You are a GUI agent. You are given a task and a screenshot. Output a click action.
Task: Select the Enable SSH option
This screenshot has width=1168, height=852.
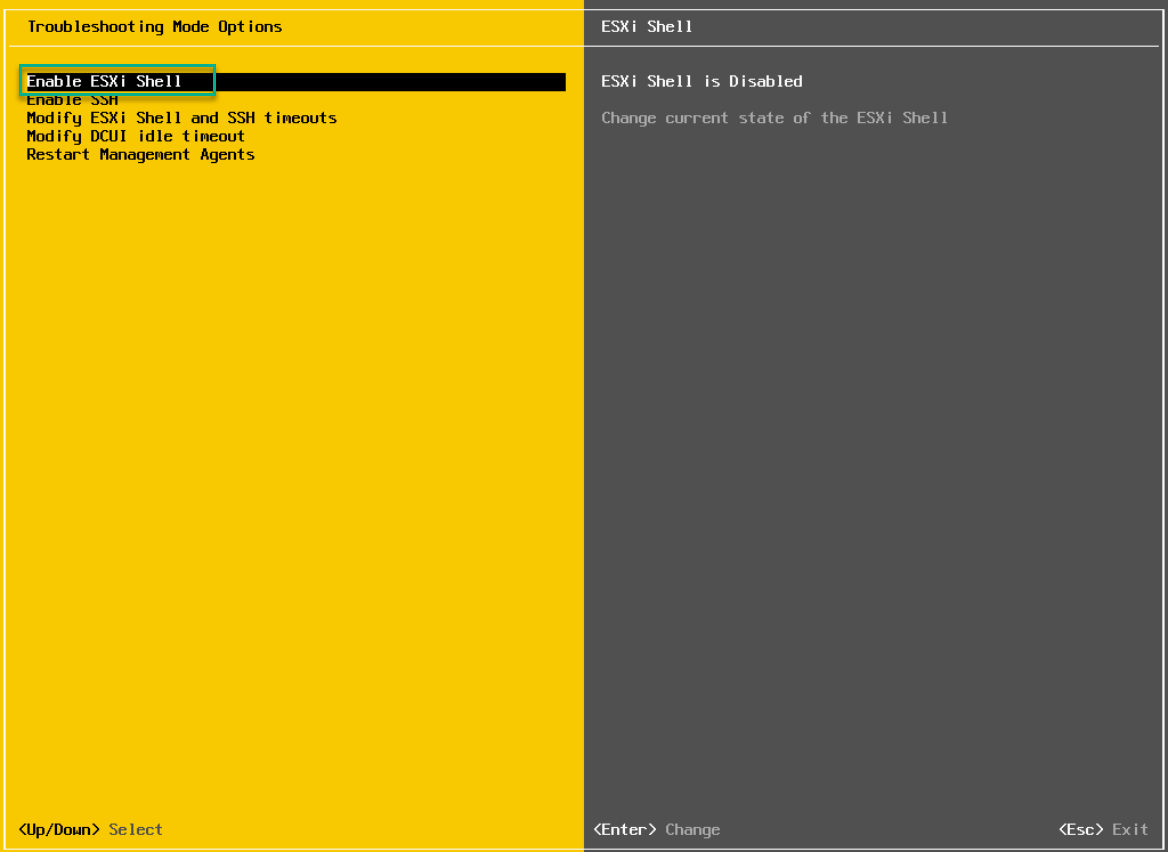[x=71, y=99]
